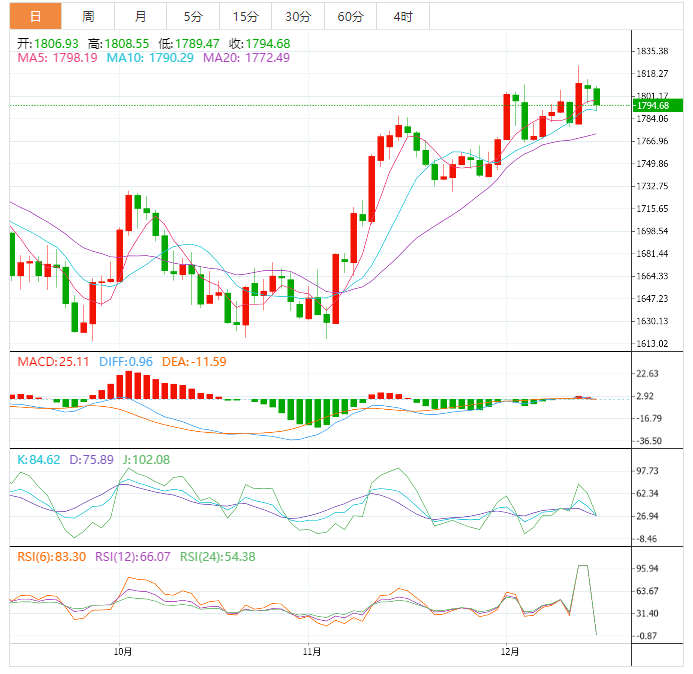Switch to the 5分 timeframe

[x=192, y=16]
